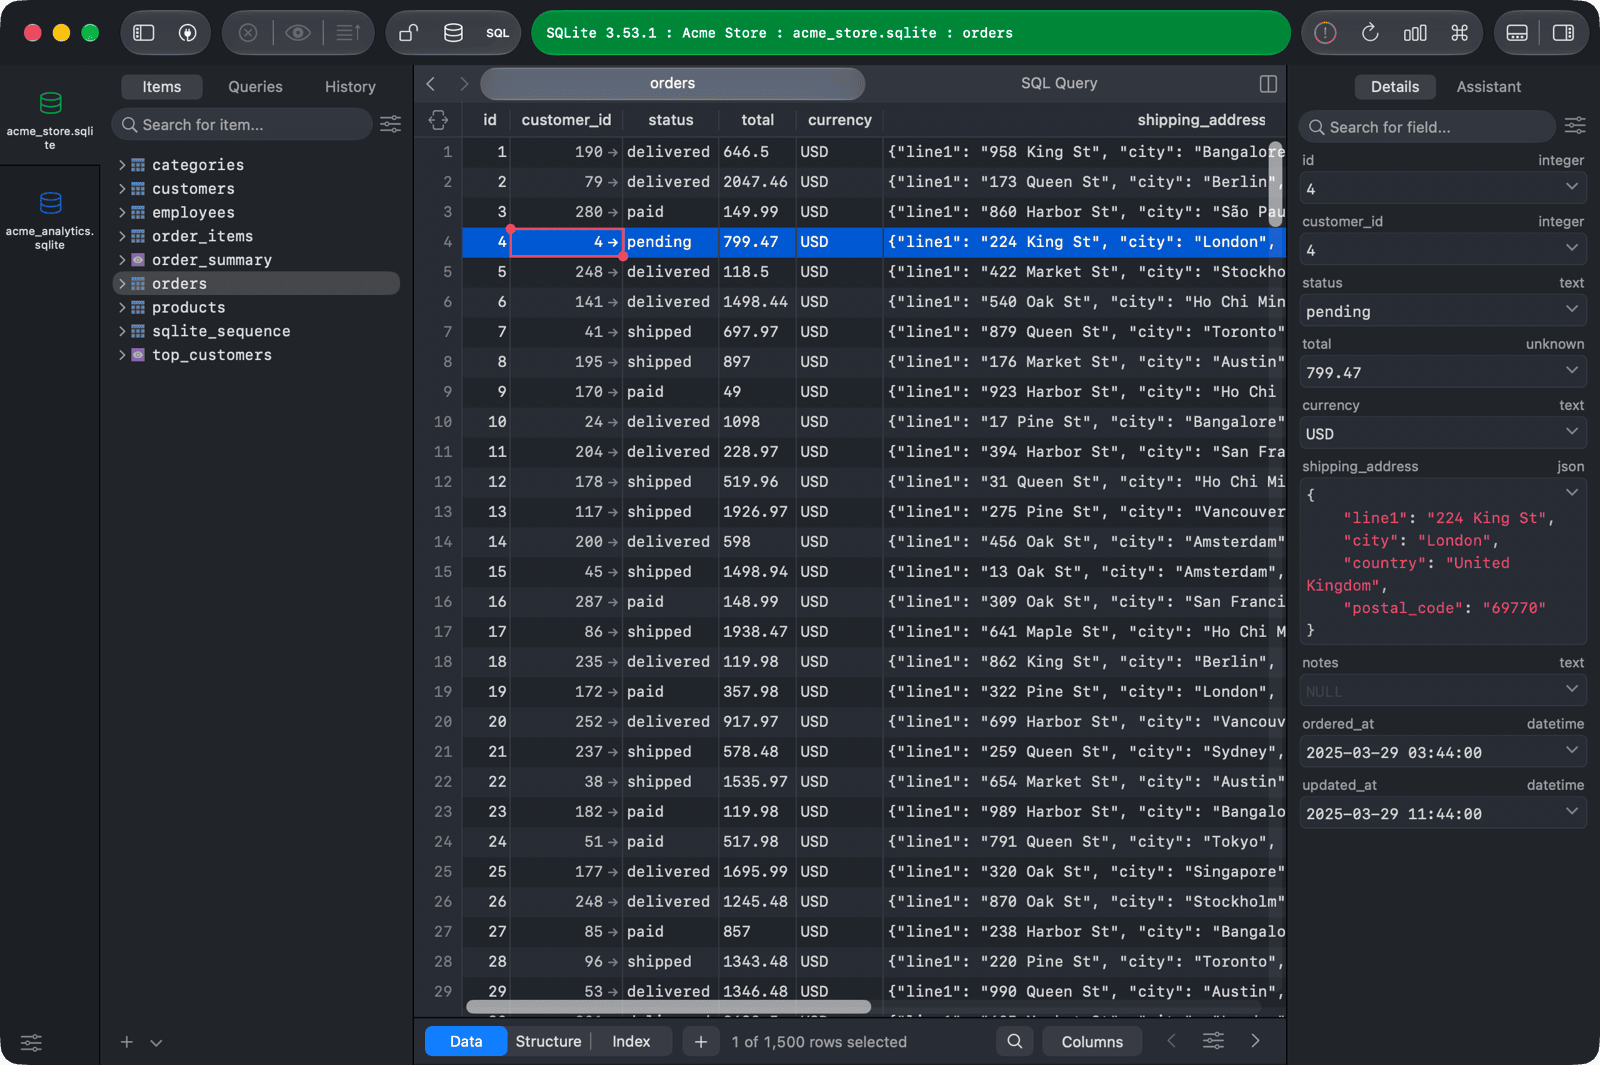Expand the products table tree item
Screen dimensions: 1600x1065
tap(122, 308)
